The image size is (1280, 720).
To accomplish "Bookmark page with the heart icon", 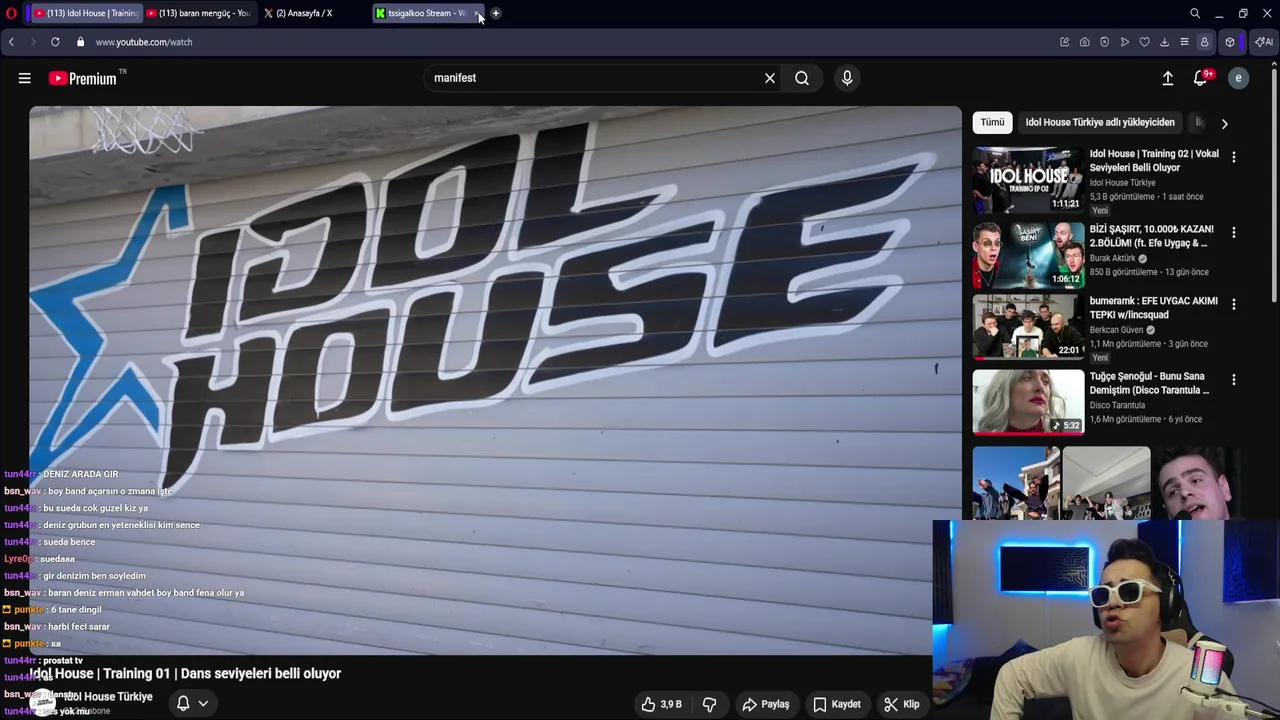I will (1144, 42).
